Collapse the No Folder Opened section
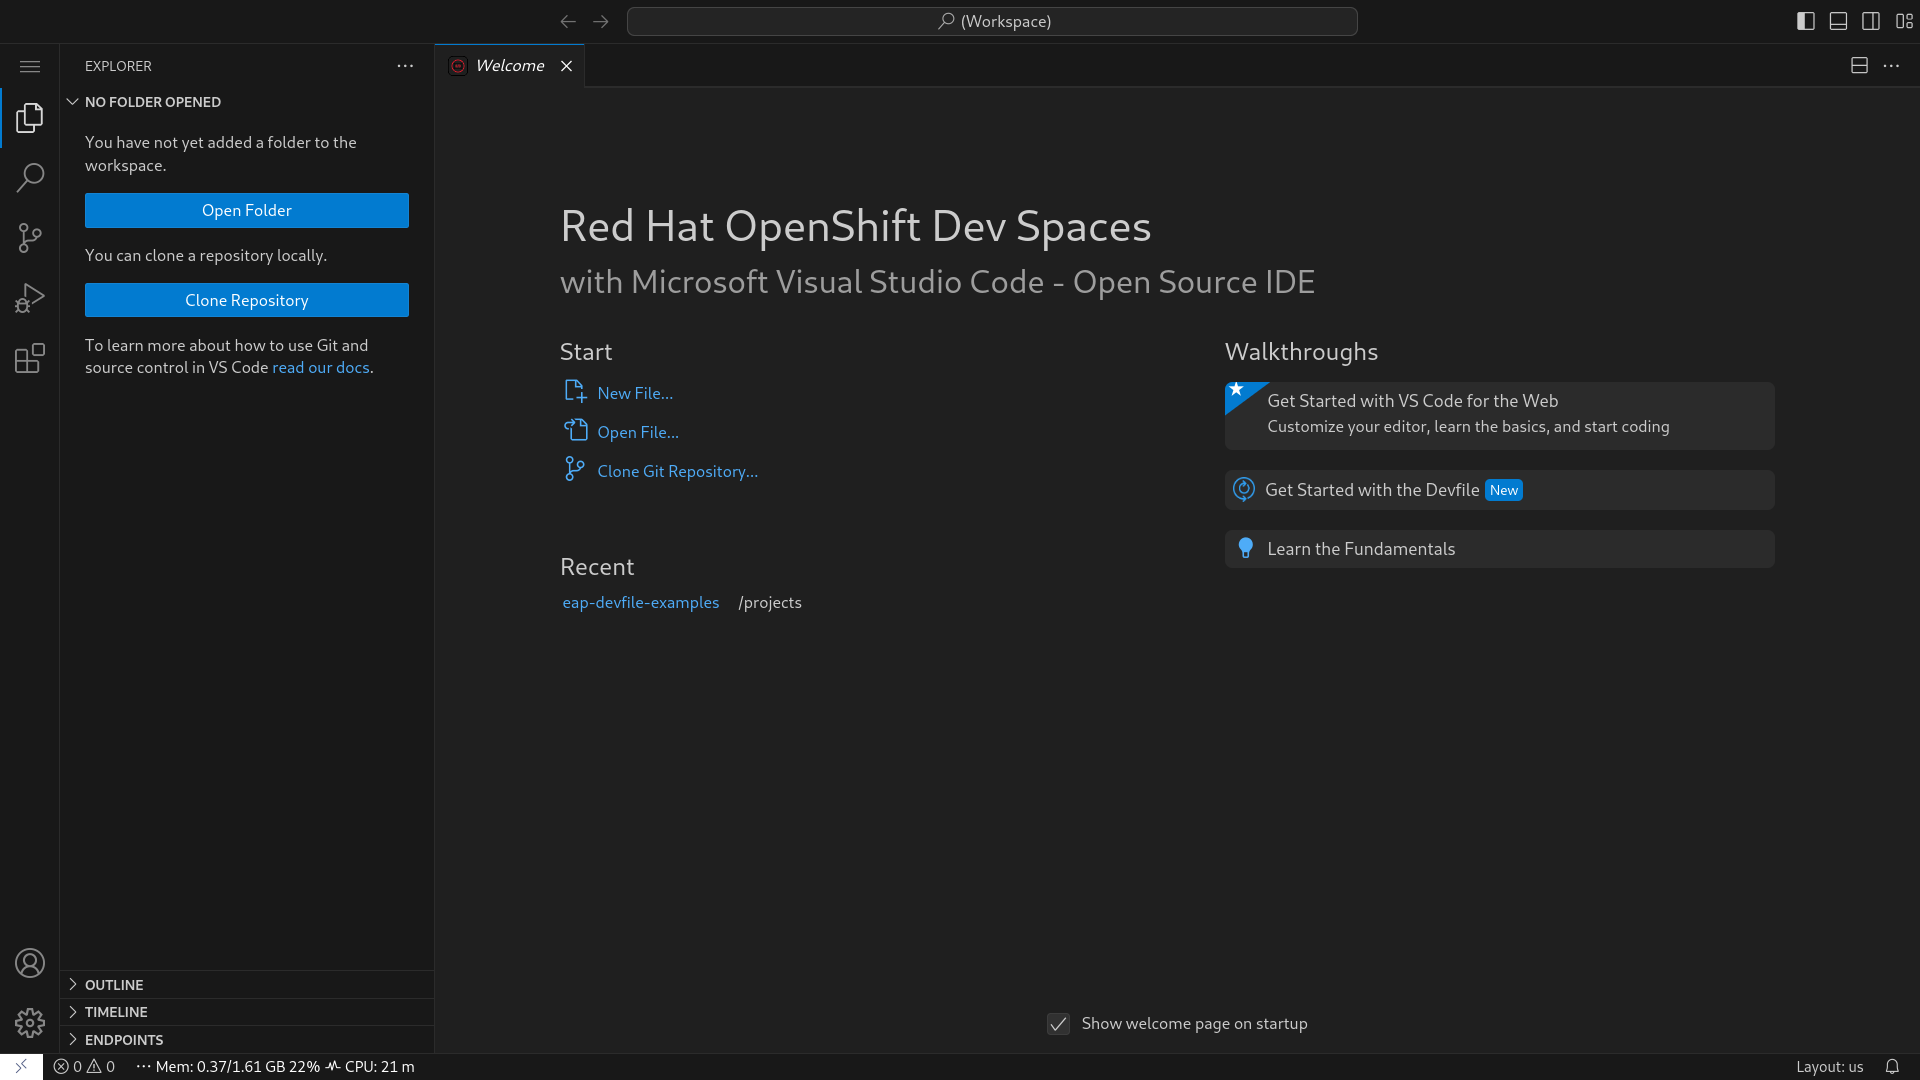This screenshot has height=1080, width=1920. [x=152, y=102]
